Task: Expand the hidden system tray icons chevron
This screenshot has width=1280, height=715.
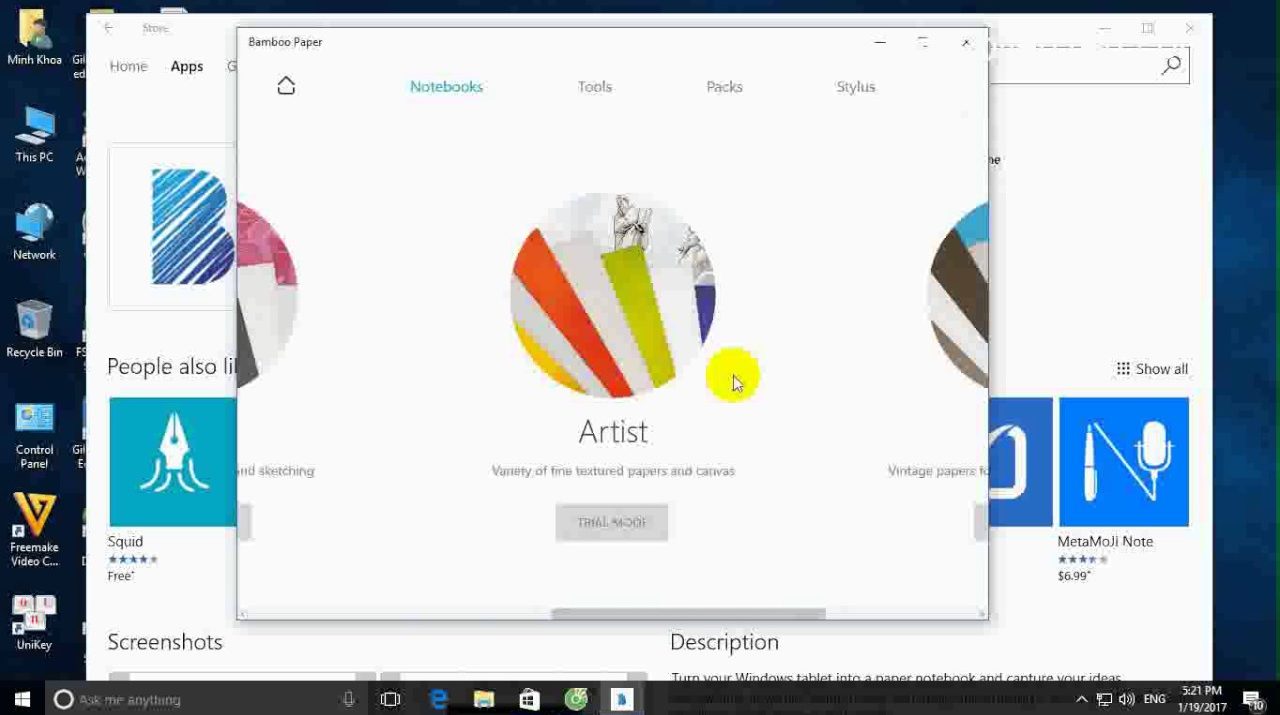Action: pyautogui.click(x=1081, y=699)
